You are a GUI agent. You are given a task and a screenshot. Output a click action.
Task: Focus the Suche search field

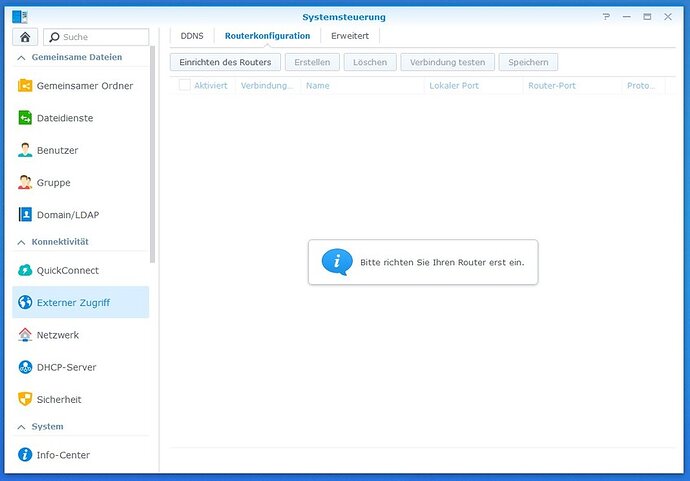[x=96, y=37]
